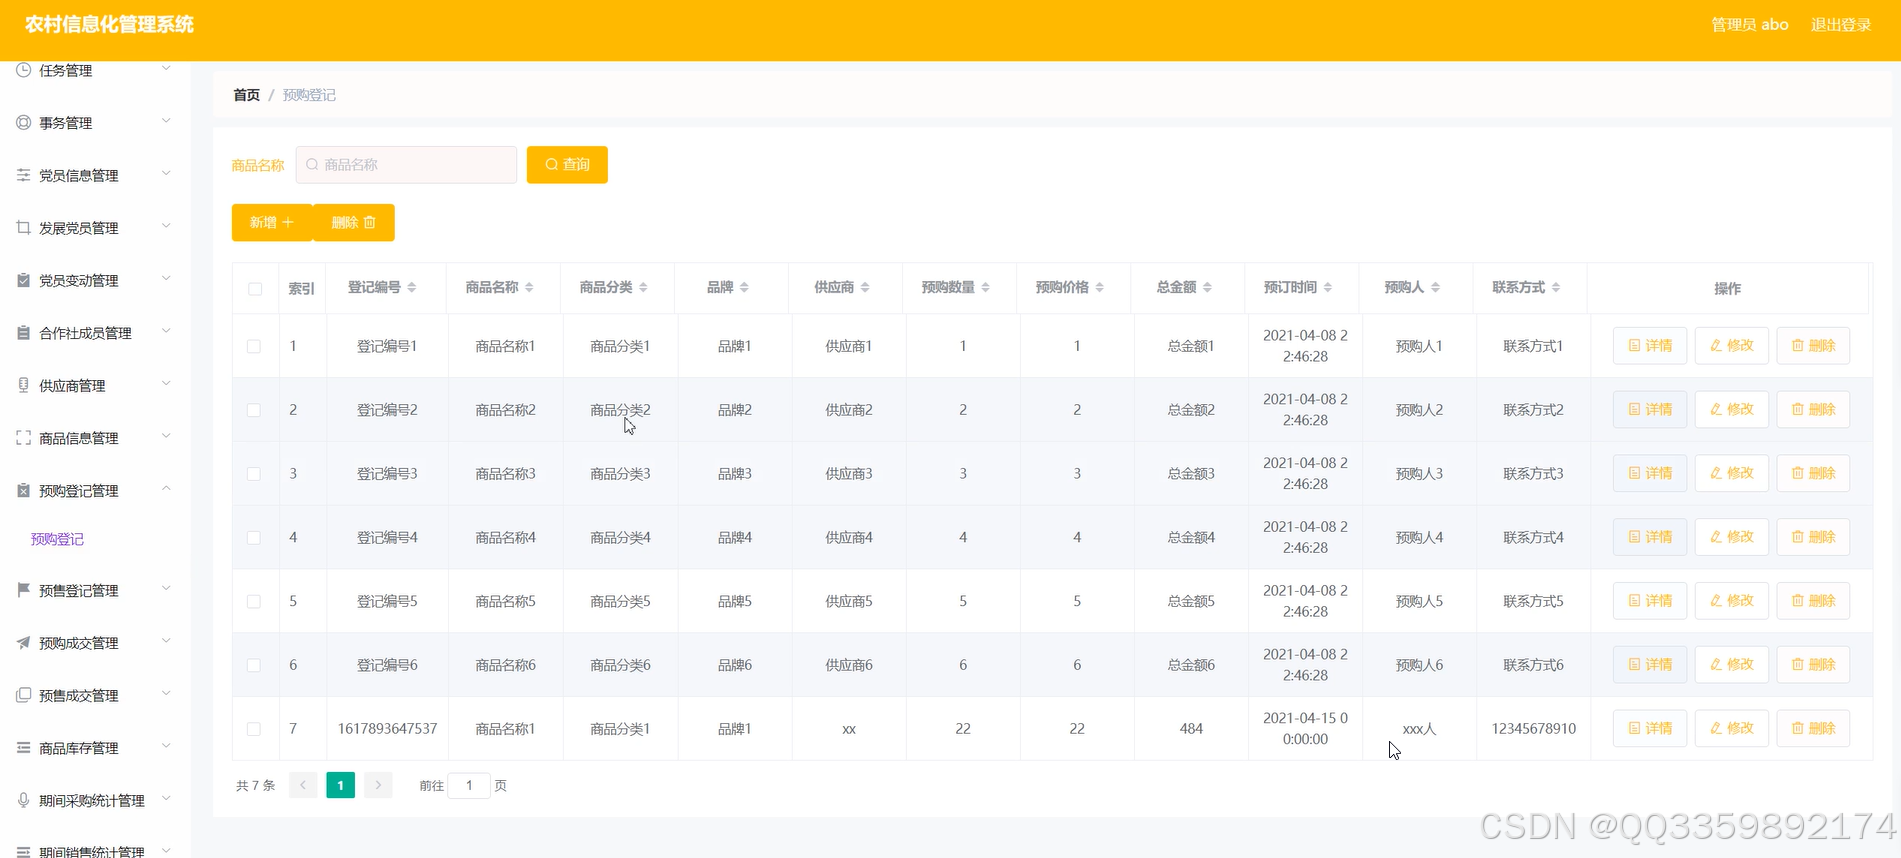1901x858 pixels.
Task: Click the next page arrow
Action: [378, 786]
